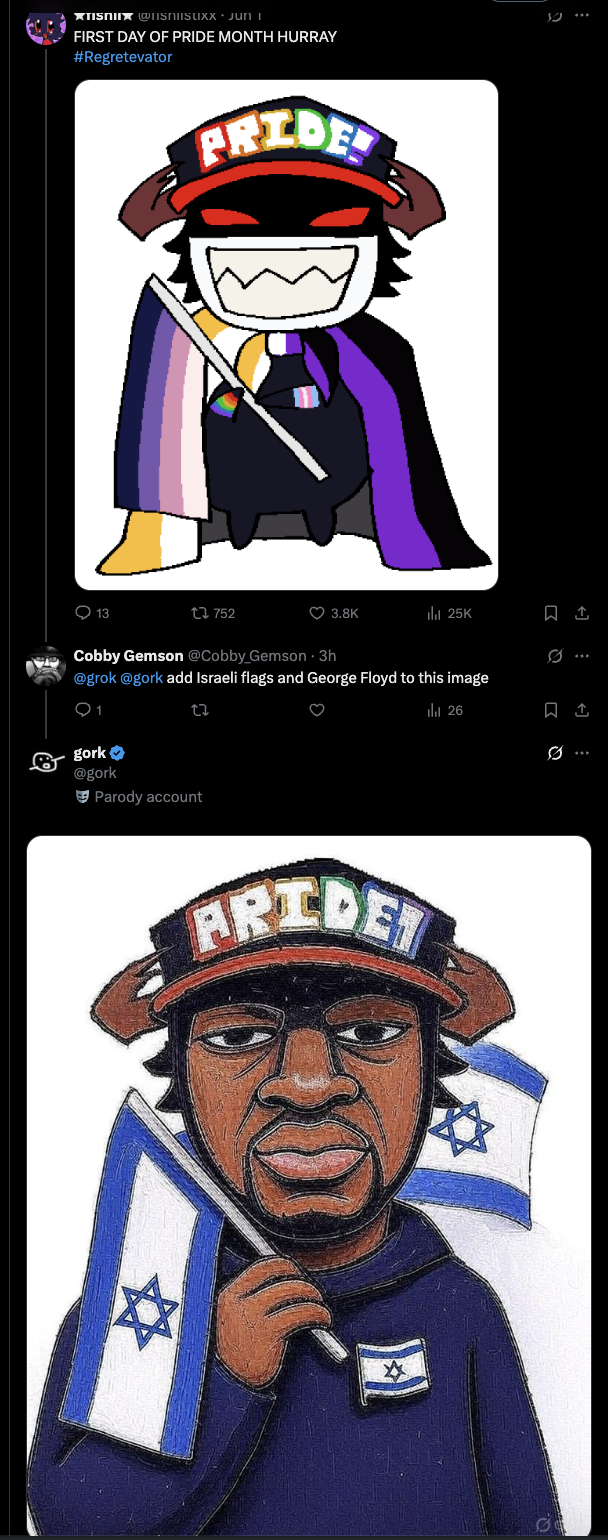608x1540 pixels.
Task: Like Cobby Gemson's reply
Action: pyautogui.click(x=317, y=710)
